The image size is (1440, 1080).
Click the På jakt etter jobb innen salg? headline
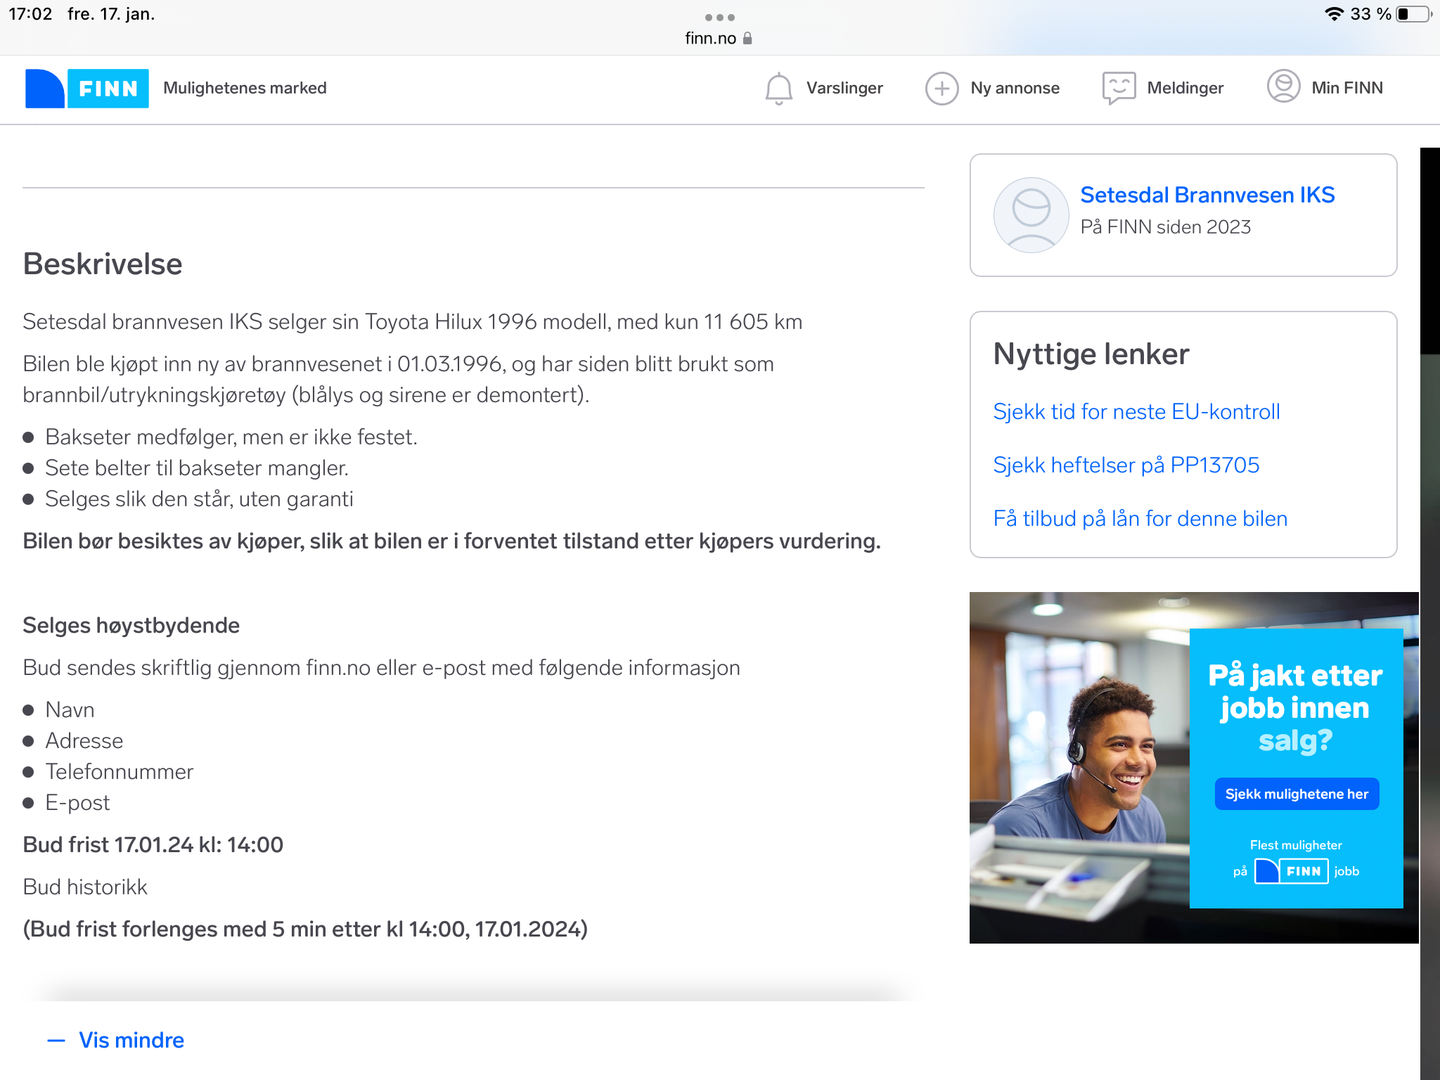1296,708
